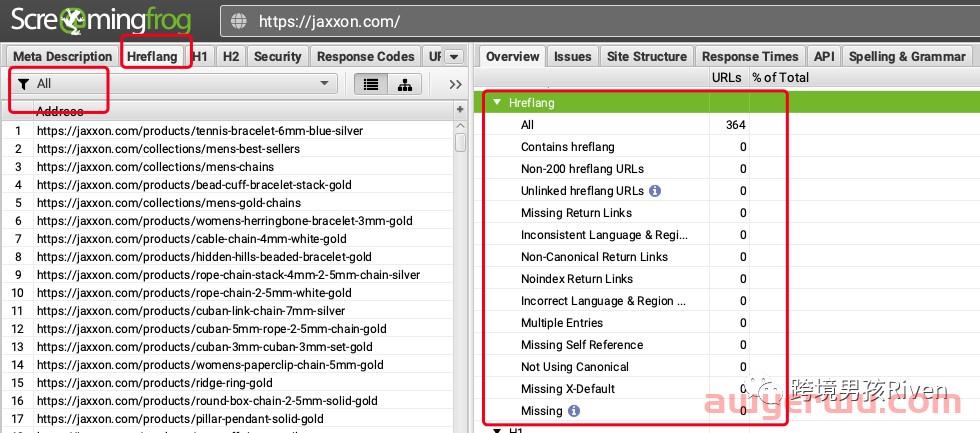Open the Meta Description tab

point(62,56)
